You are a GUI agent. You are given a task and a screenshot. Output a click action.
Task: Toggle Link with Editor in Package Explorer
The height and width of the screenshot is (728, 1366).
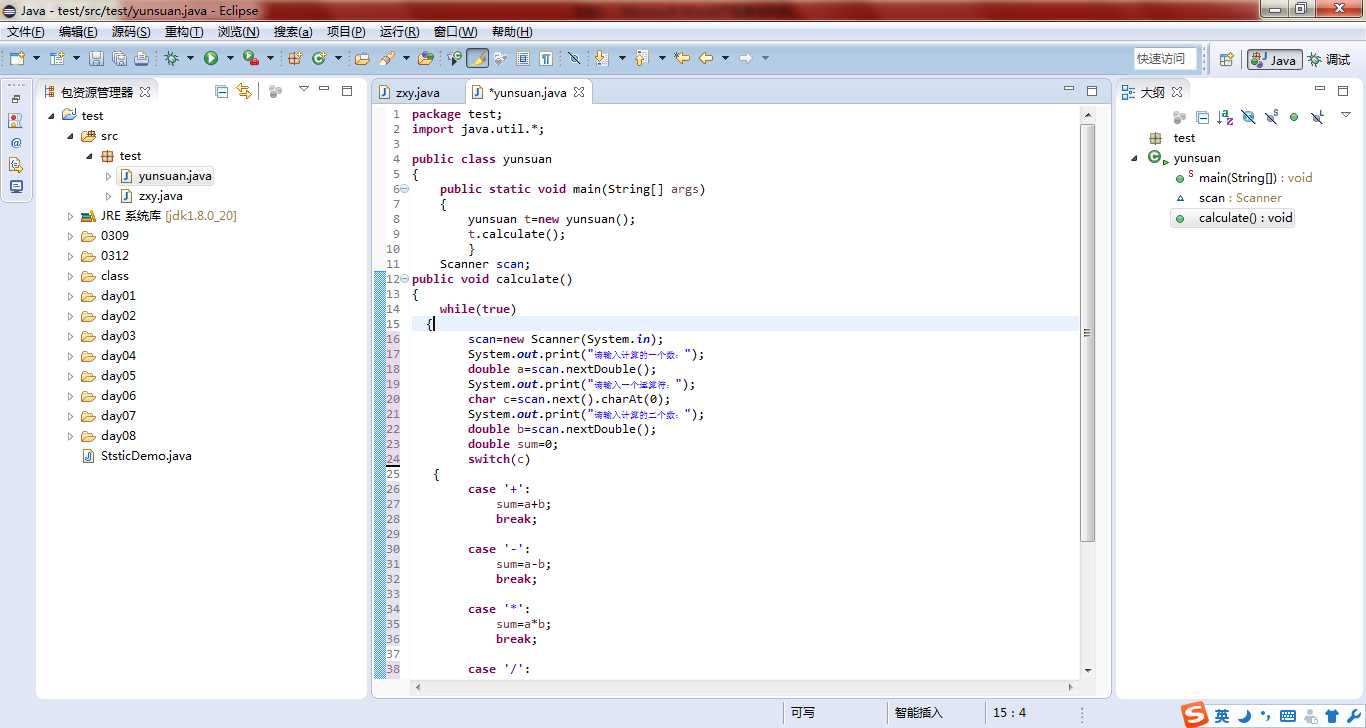click(244, 91)
